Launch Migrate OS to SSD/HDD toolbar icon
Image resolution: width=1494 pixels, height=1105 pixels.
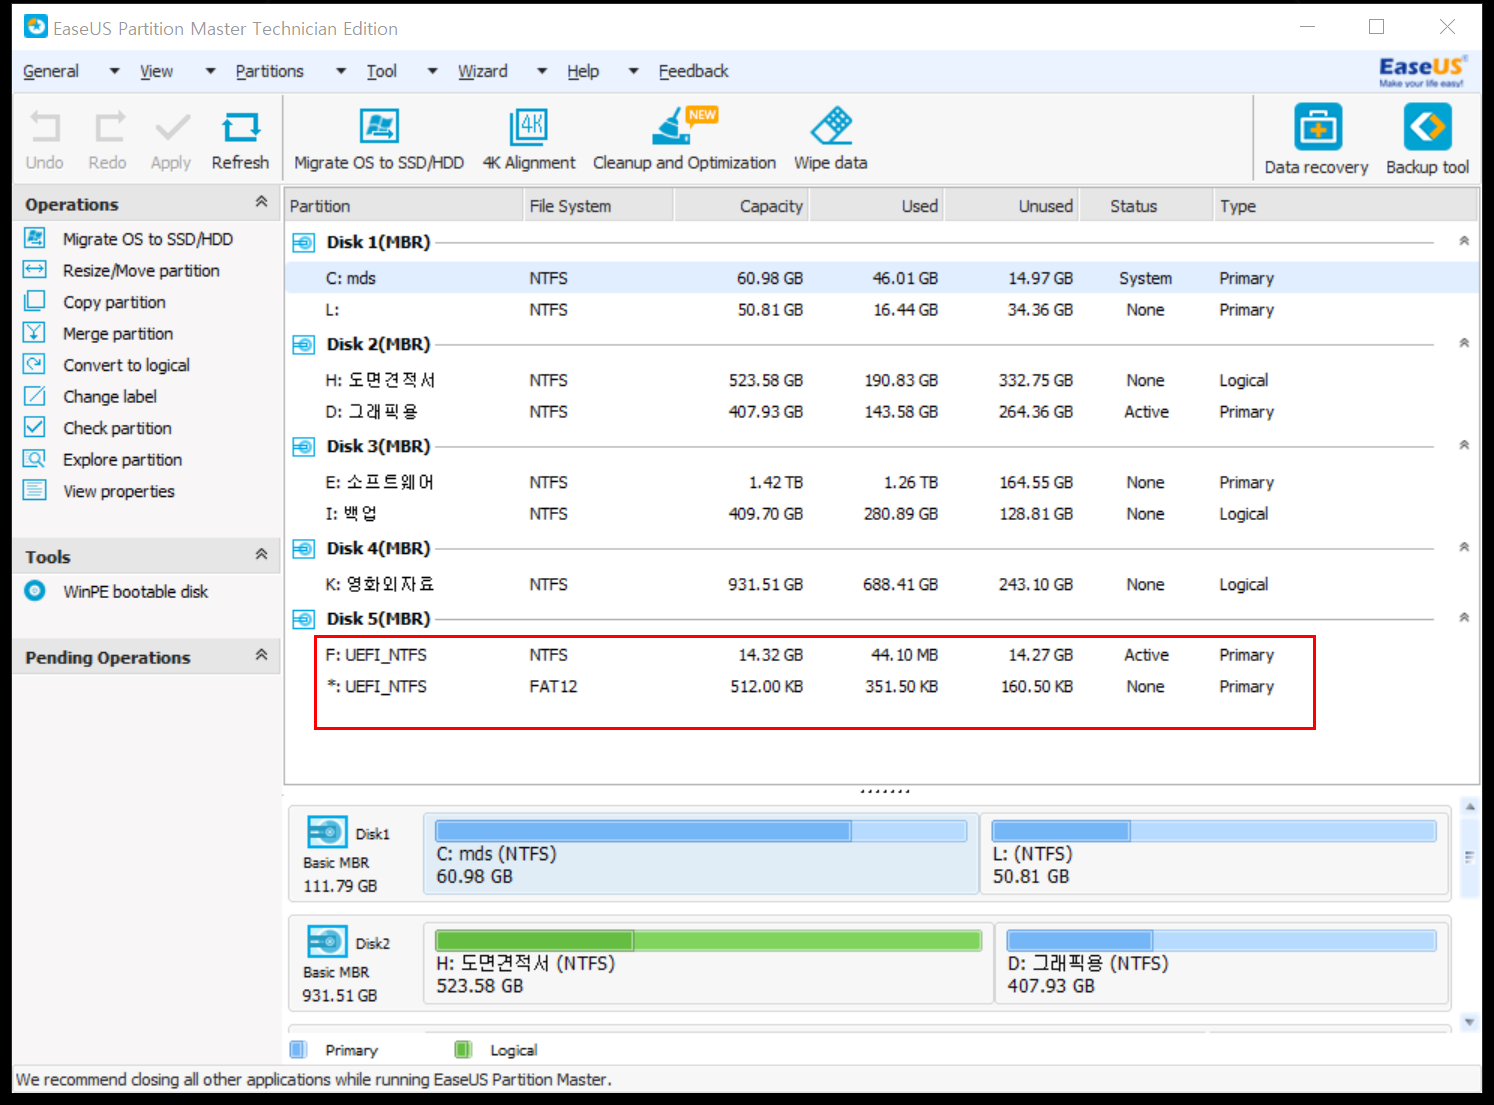tap(379, 140)
